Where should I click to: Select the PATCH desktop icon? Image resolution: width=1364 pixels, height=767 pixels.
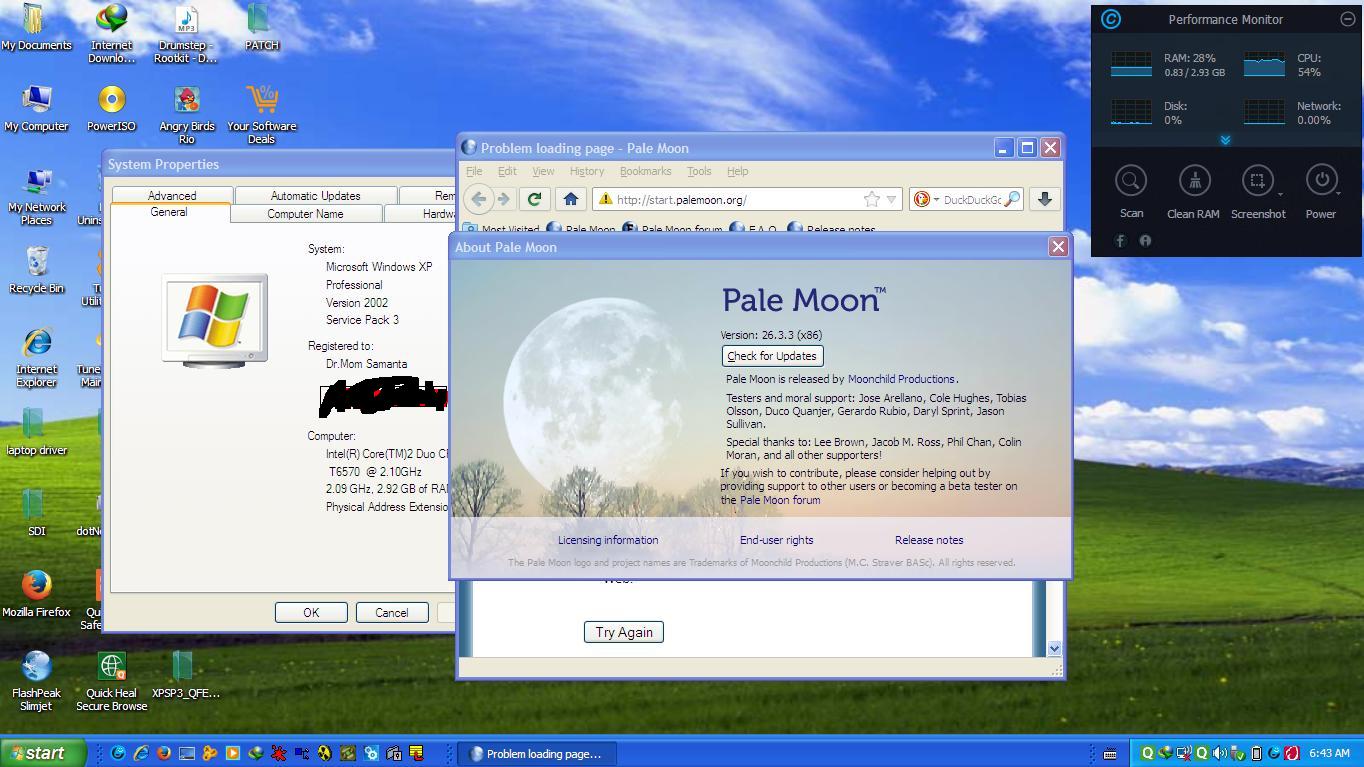click(x=261, y=27)
